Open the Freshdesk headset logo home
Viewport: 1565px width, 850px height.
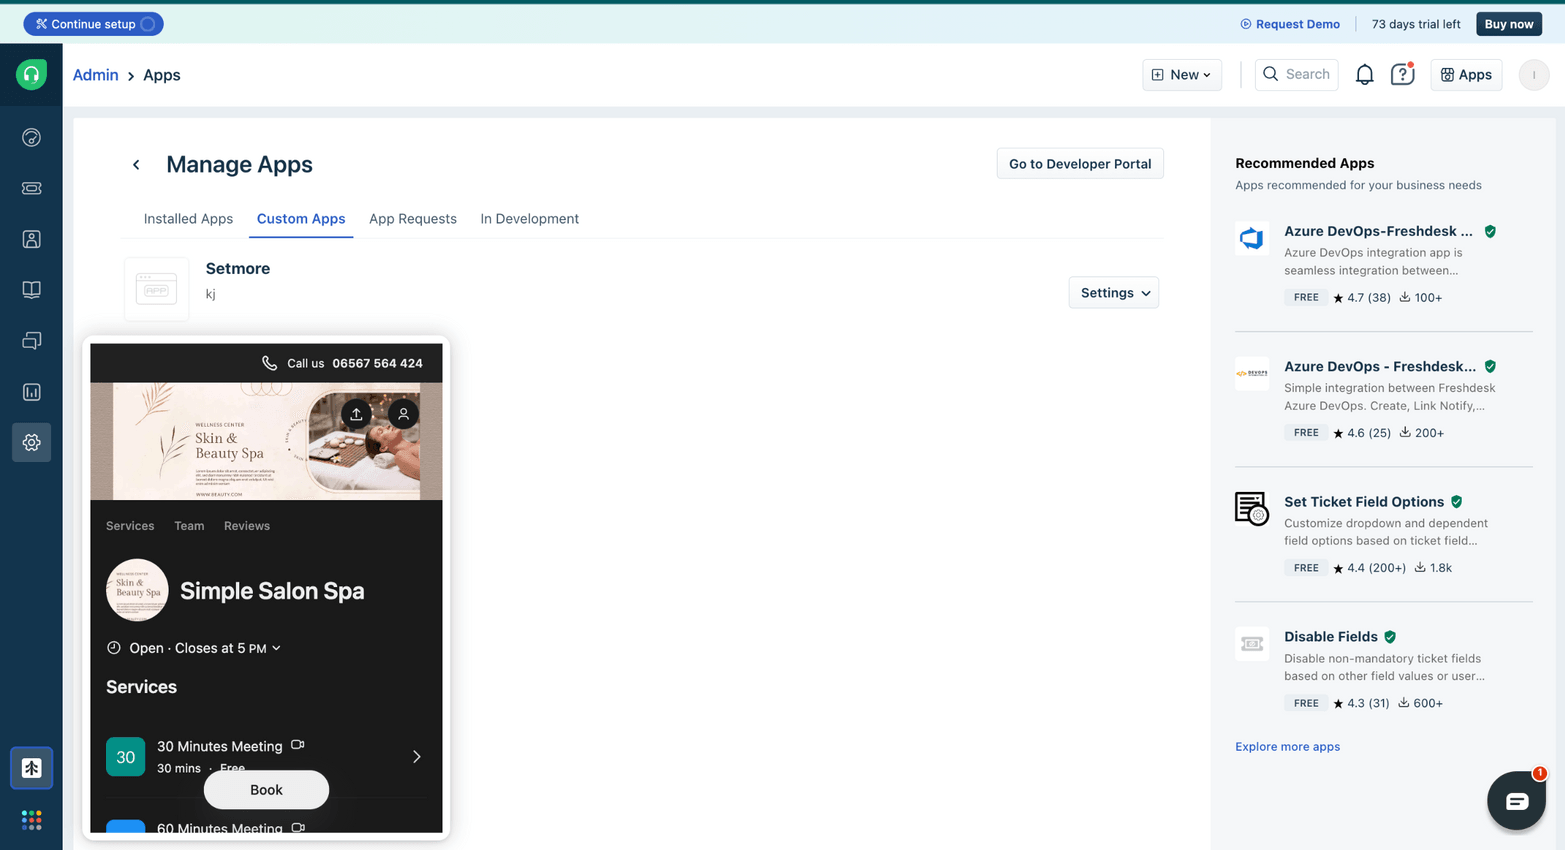(31, 74)
